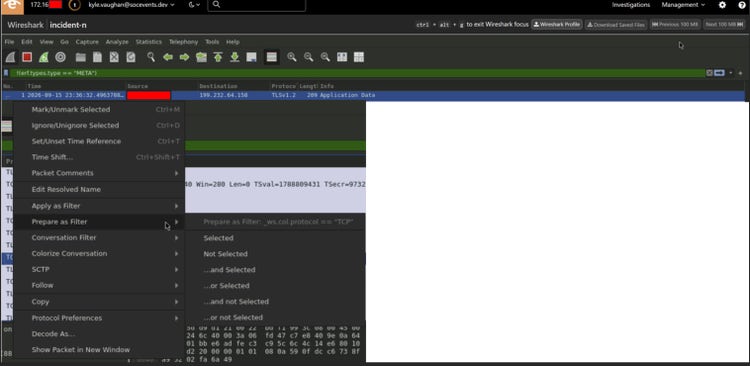Screen dimensions: 750x366
Task: Expand the Apply as Filter submenu
Action: point(99,206)
